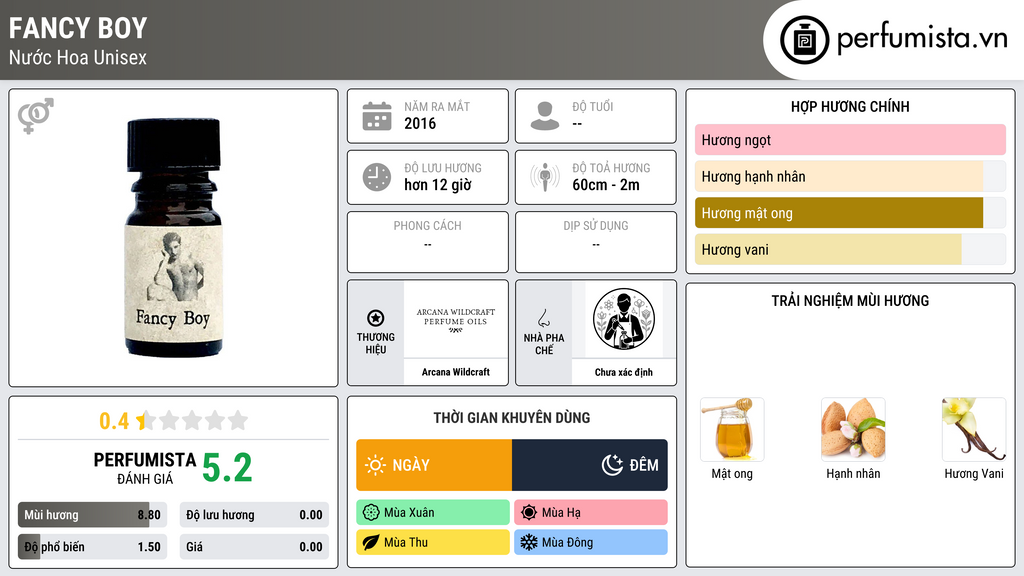Click the longevity value hơn 12 giờ
1024x576 pixels.
point(438,185)
